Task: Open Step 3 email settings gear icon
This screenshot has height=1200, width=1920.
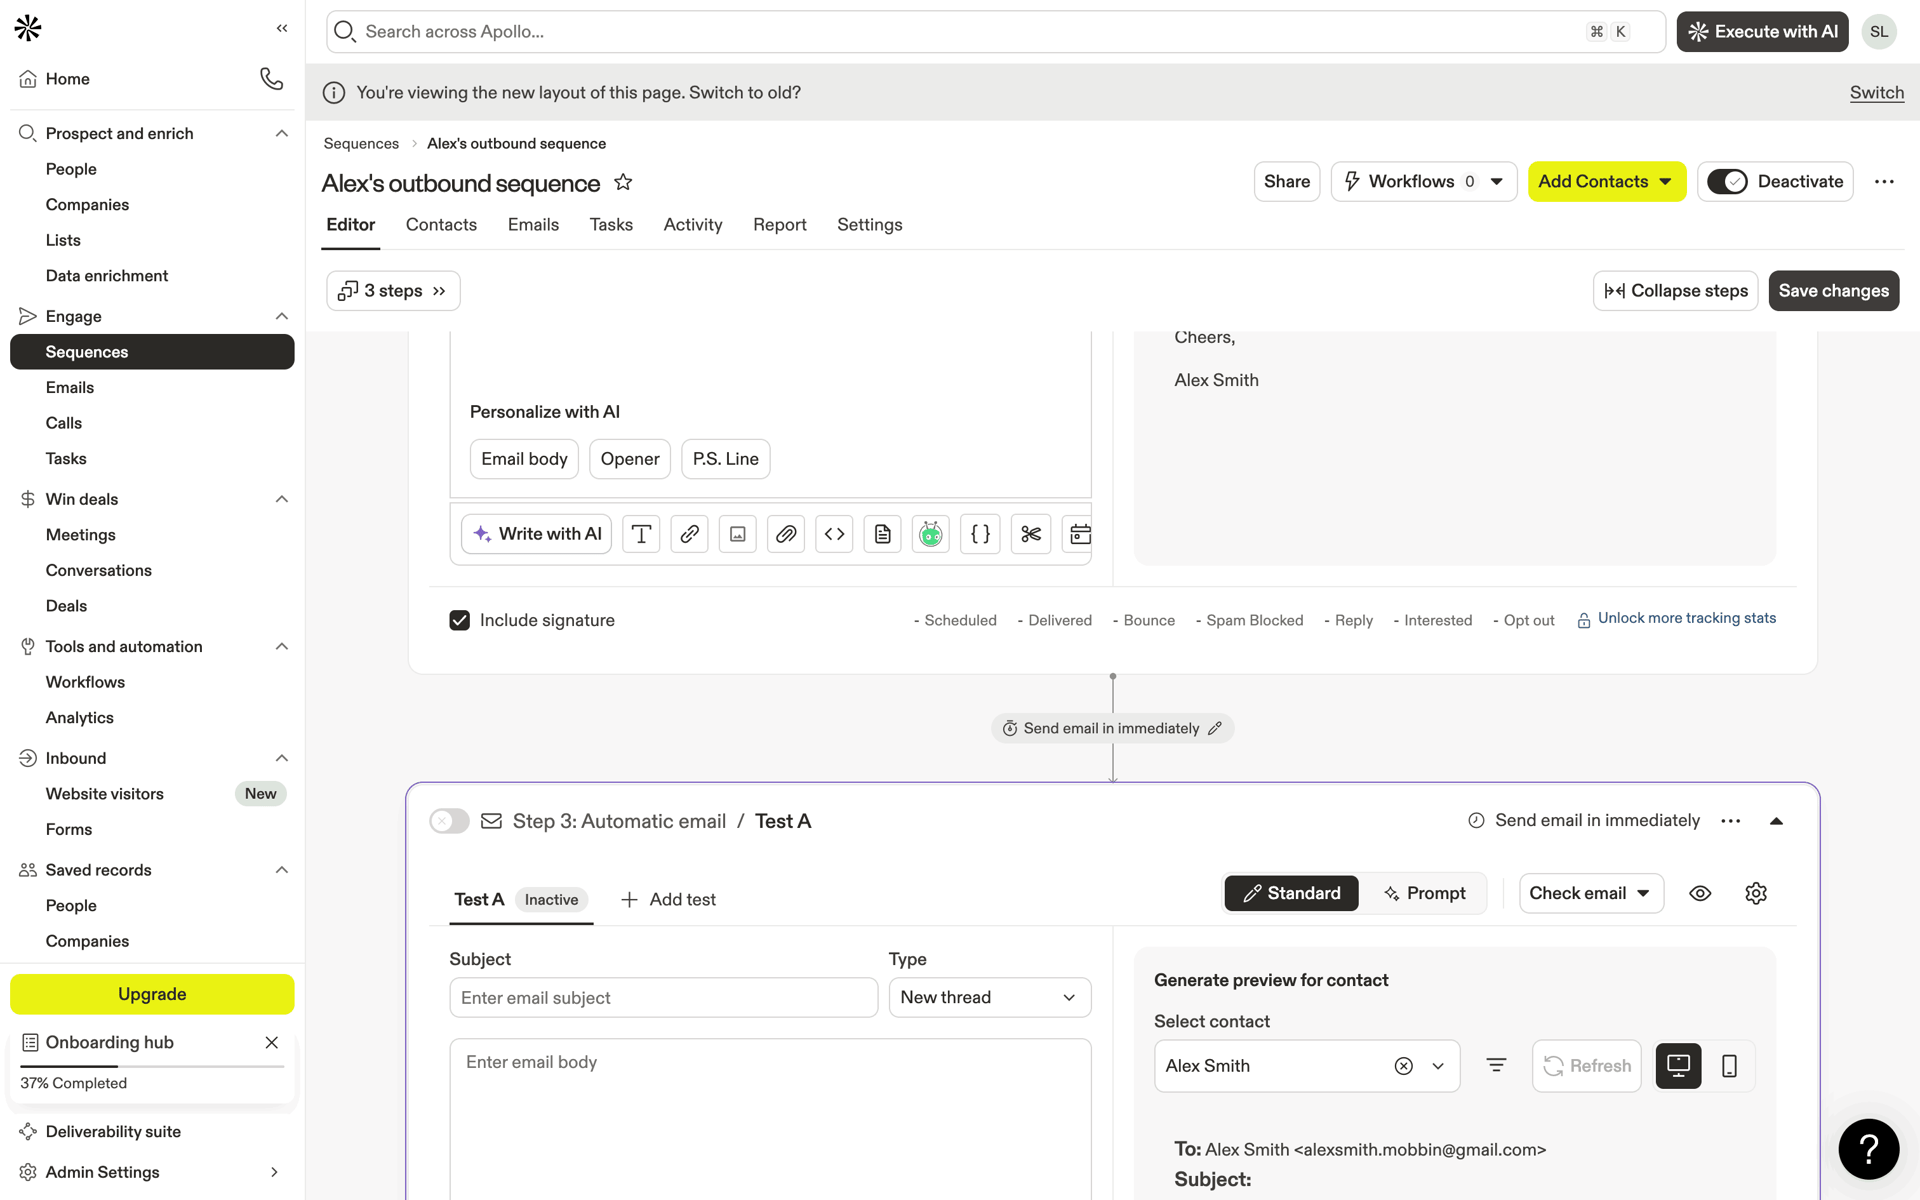Action: (x=1756, y=893)
